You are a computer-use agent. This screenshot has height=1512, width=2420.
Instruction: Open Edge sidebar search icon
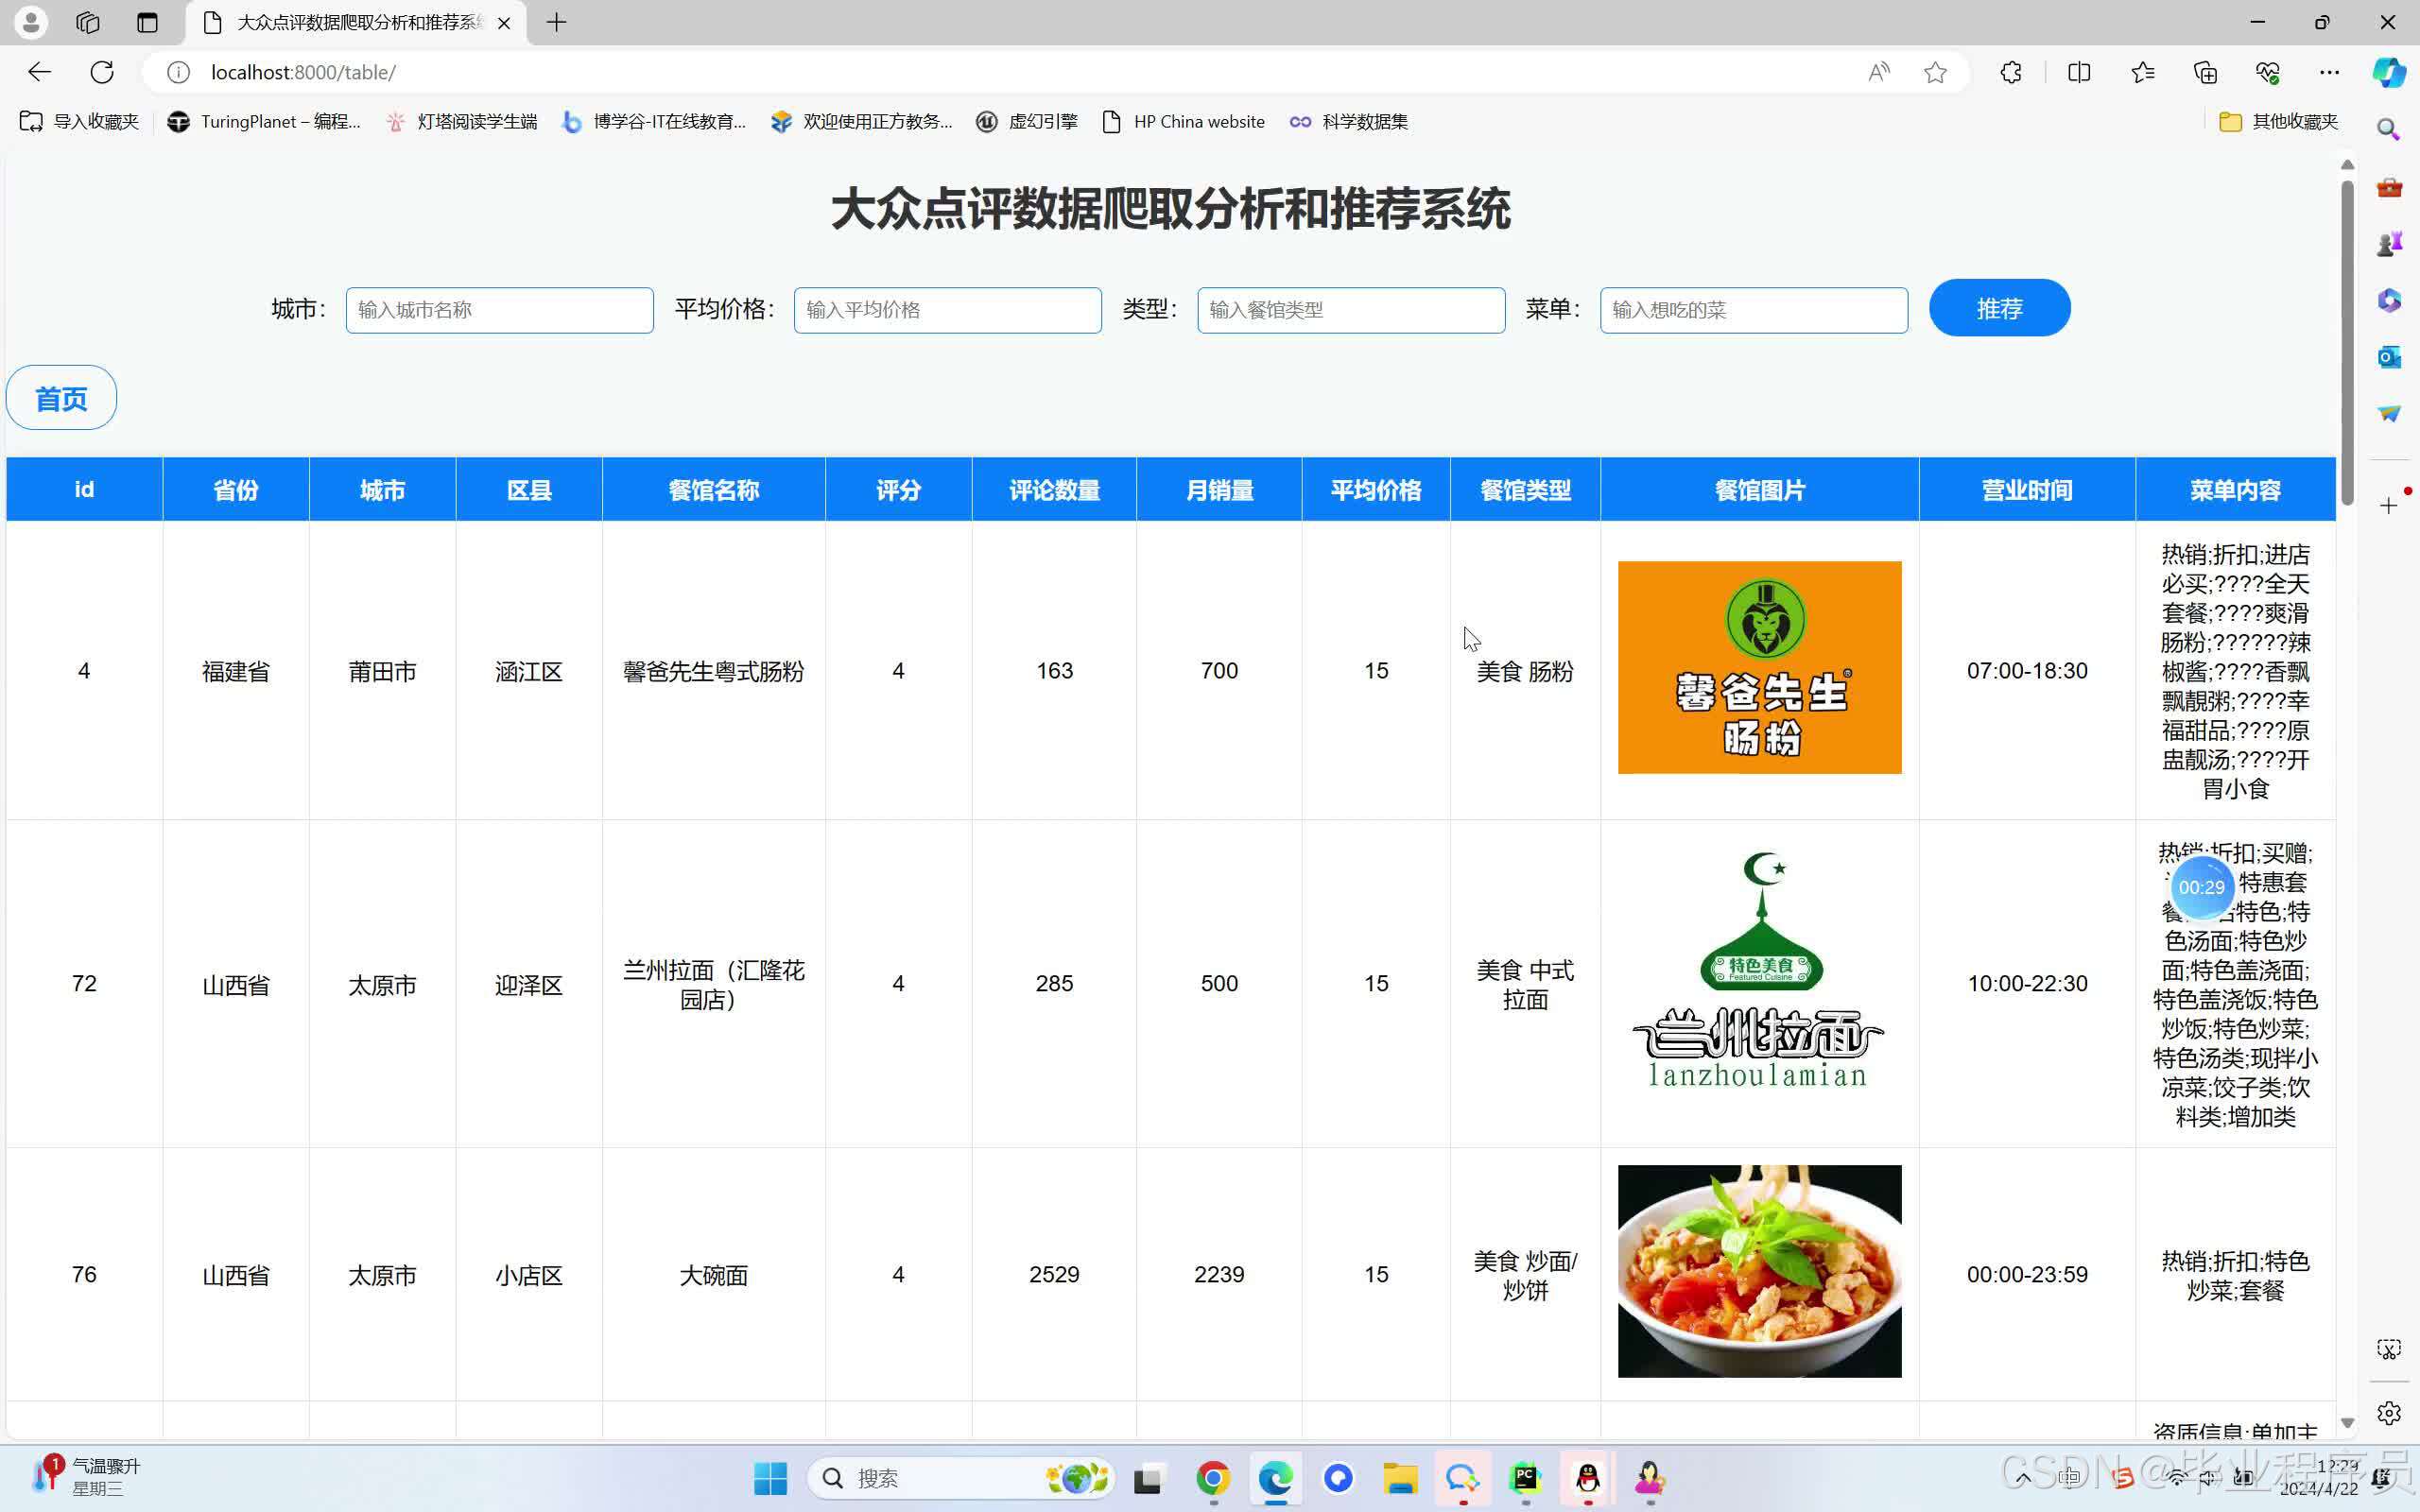click(x=2388, y=129)
